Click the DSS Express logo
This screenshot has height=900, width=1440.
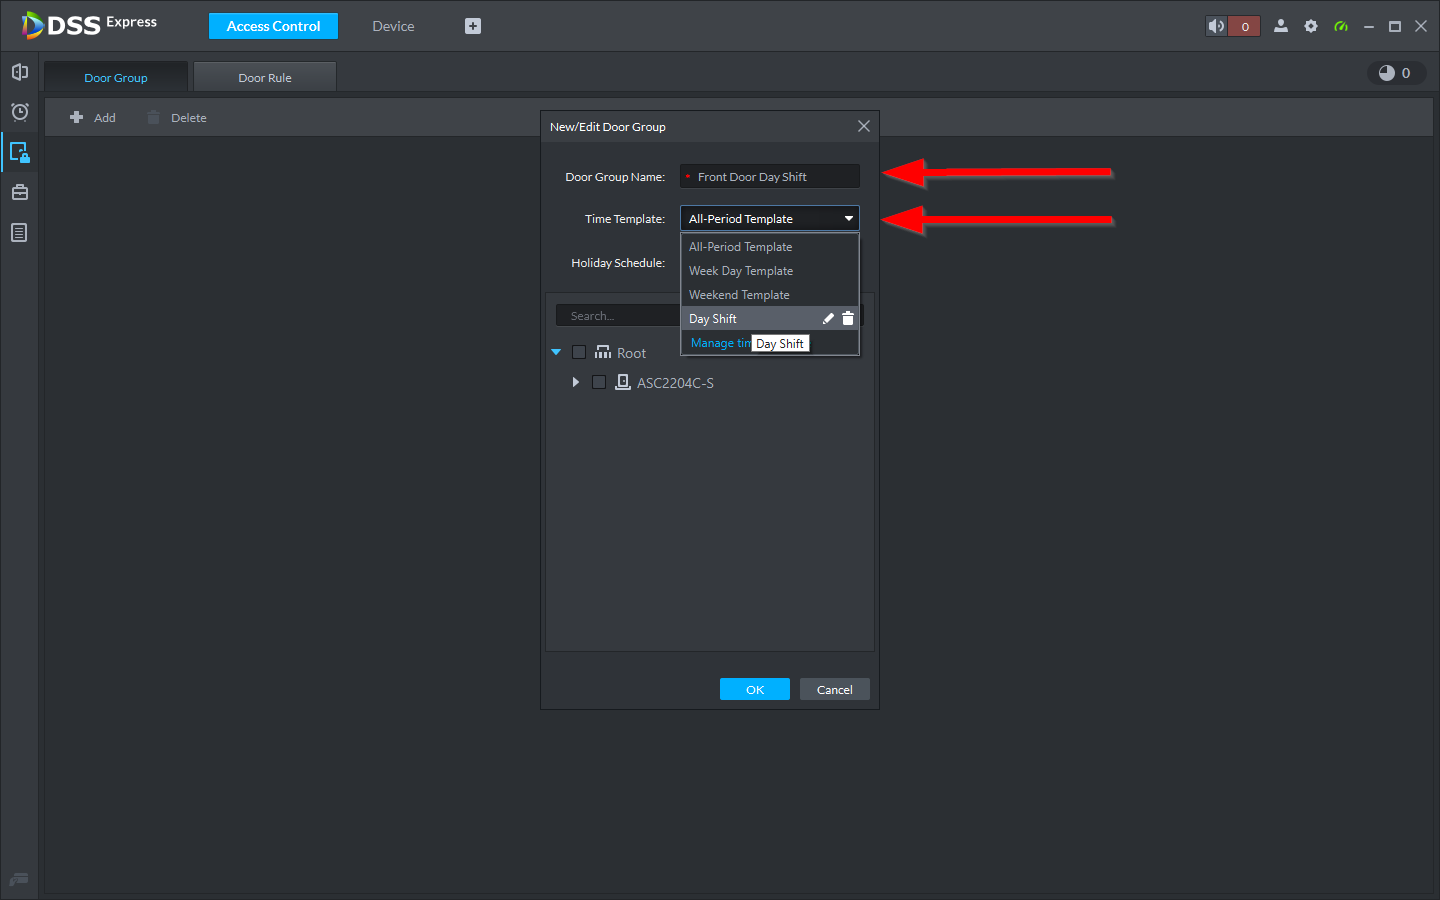coord(89,24)
